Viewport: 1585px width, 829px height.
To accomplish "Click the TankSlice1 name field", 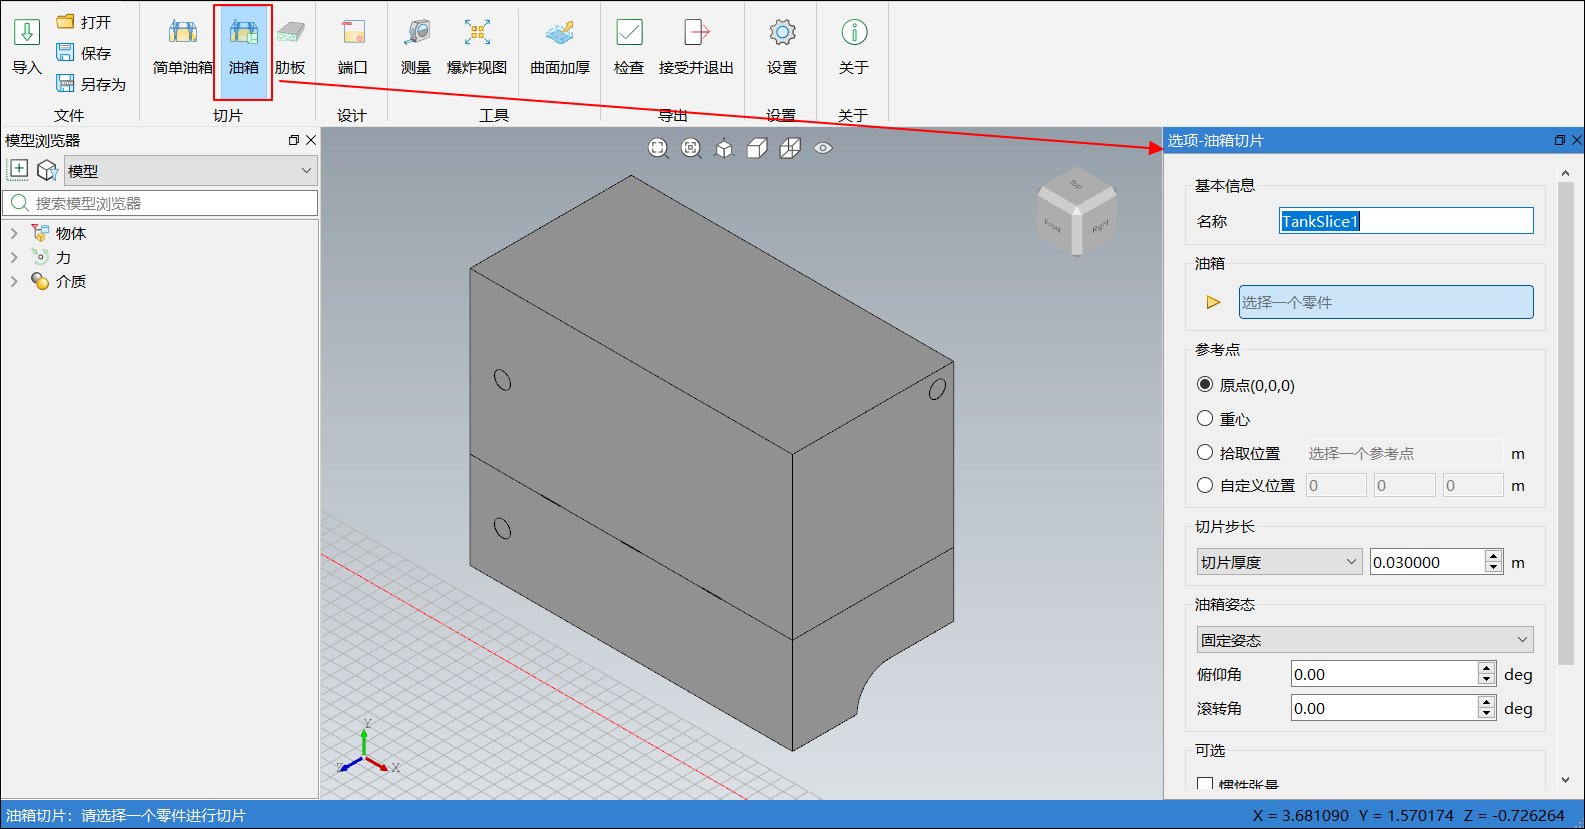I will pos(1406,221).
